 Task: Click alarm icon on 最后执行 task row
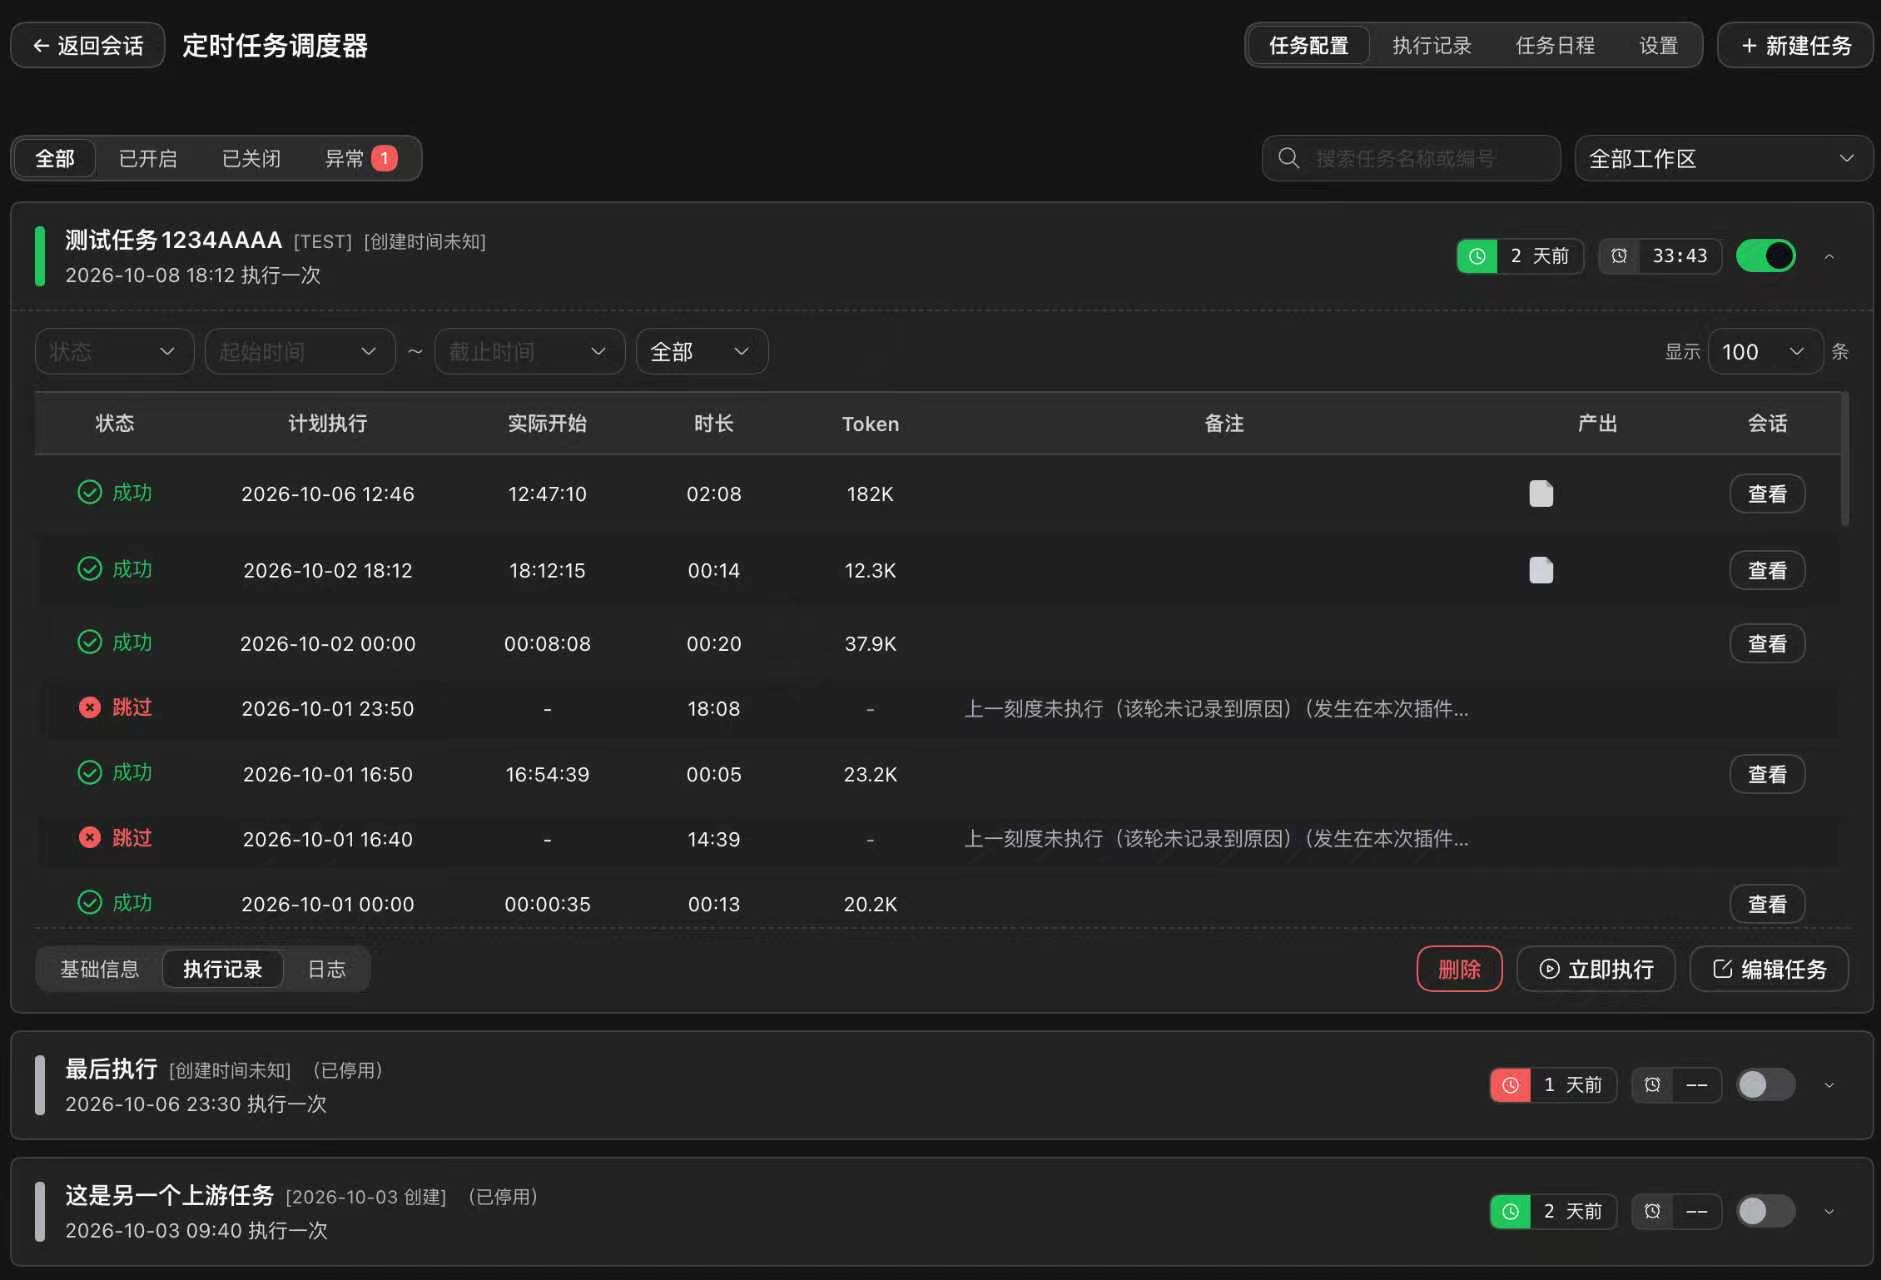pos(1652,1085)
